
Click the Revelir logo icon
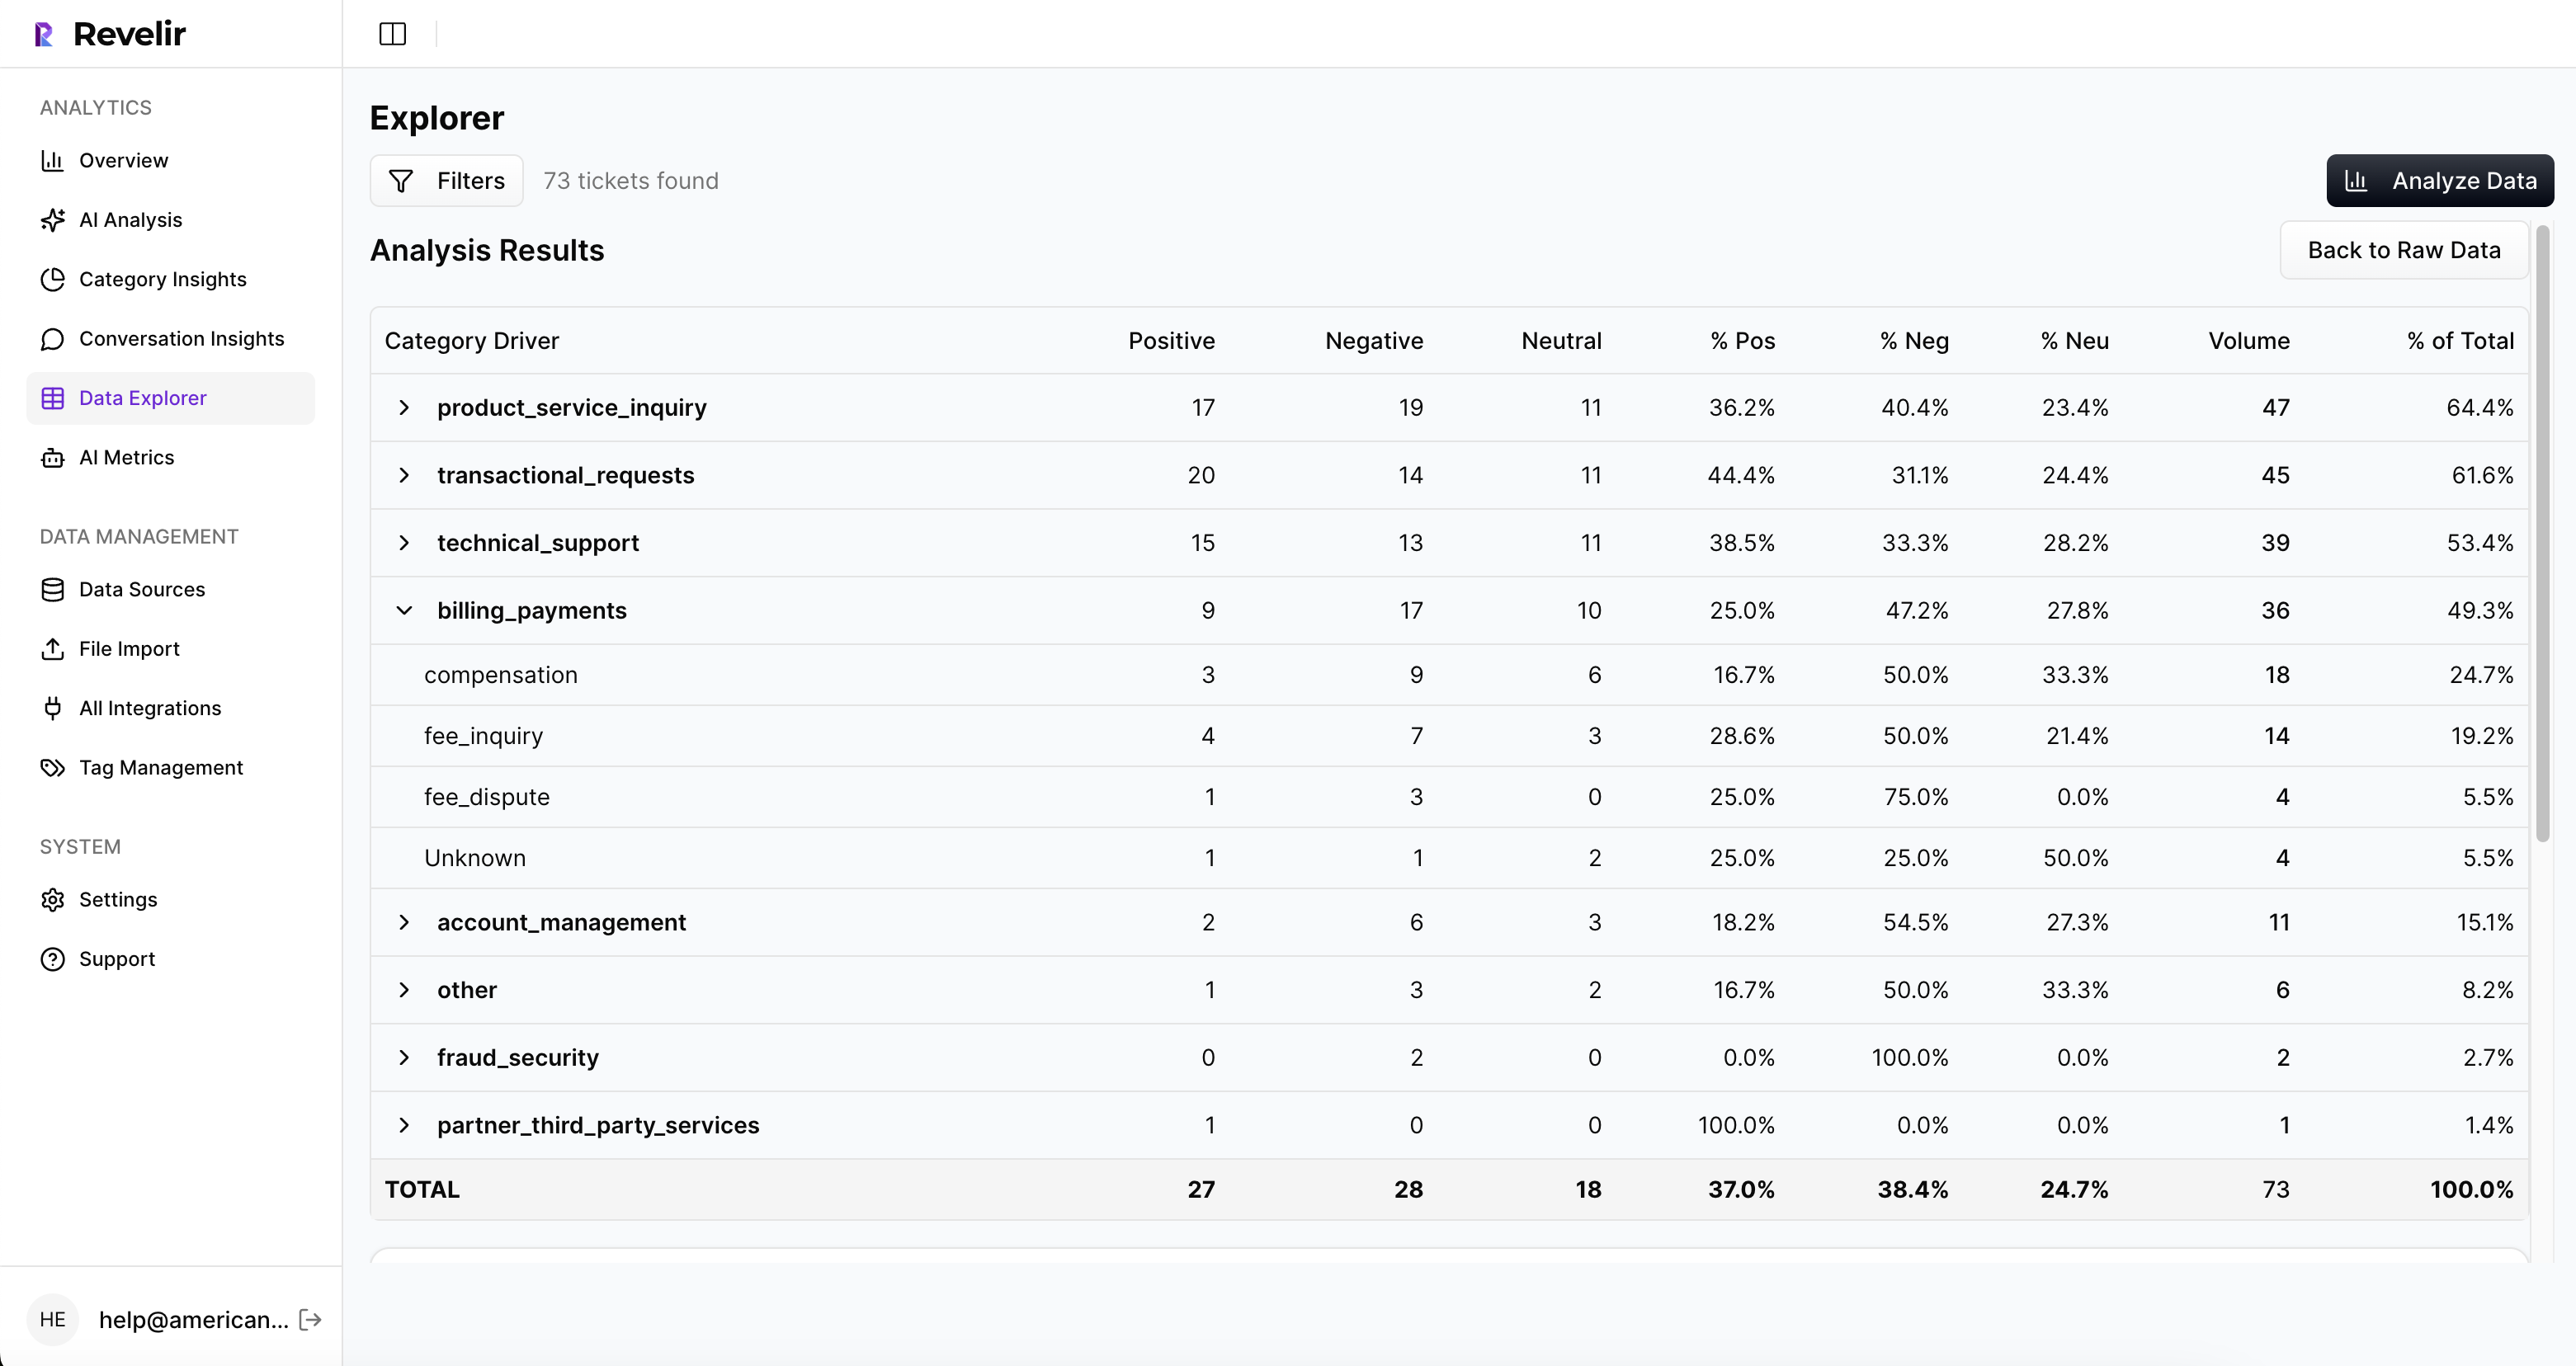click(x=44, y=34)
